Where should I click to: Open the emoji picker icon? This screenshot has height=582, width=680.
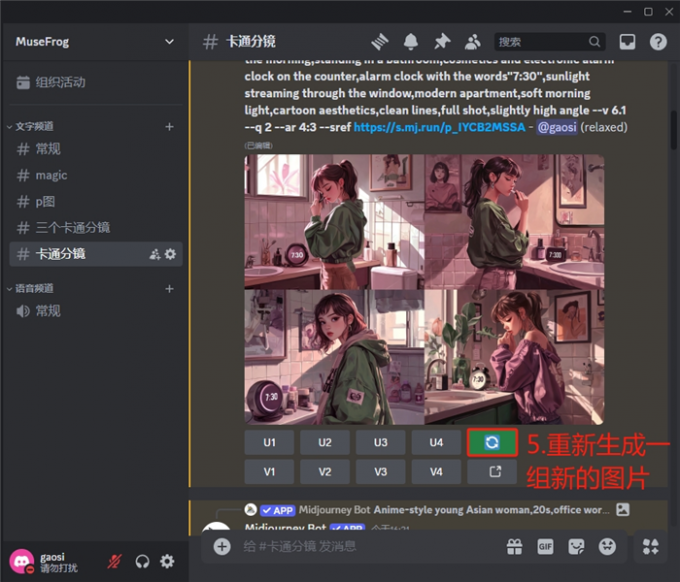click(607, 547)
